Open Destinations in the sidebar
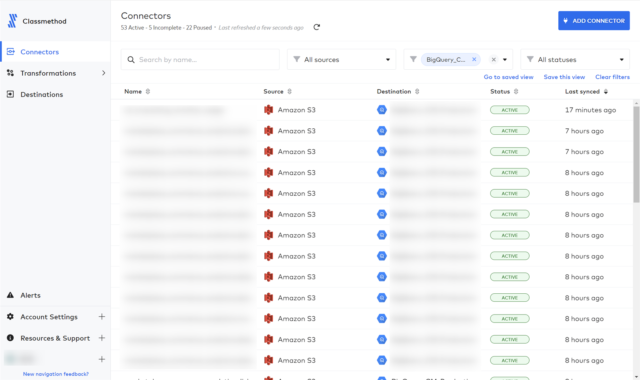This screenshot has width=640, height=380. tap(42, 94)
